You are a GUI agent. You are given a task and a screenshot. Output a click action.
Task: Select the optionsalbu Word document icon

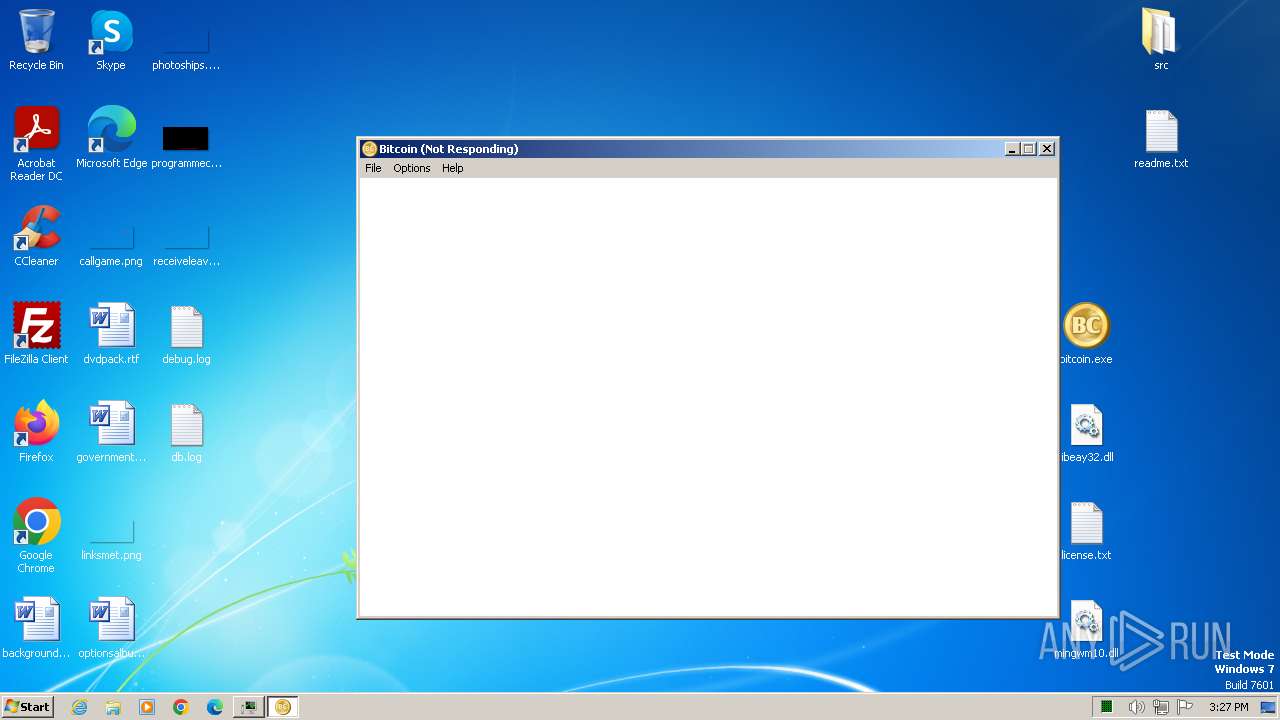coord(111,628)
